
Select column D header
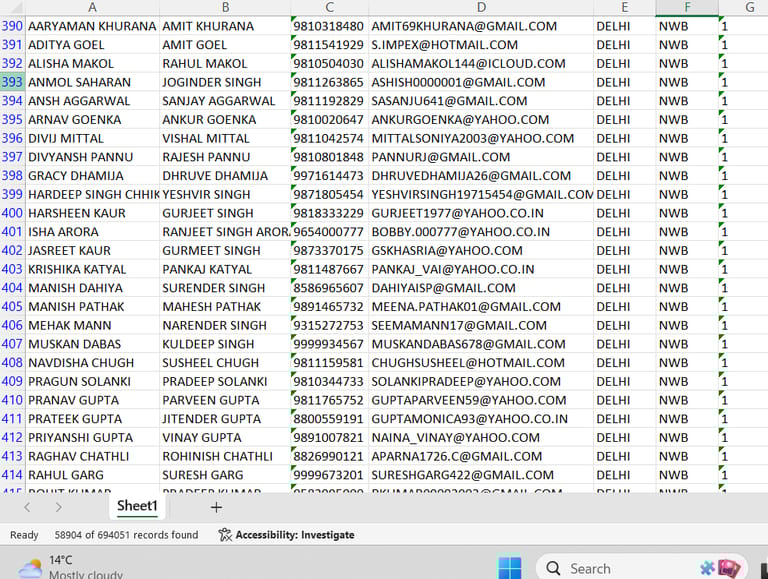click(480, 7)
